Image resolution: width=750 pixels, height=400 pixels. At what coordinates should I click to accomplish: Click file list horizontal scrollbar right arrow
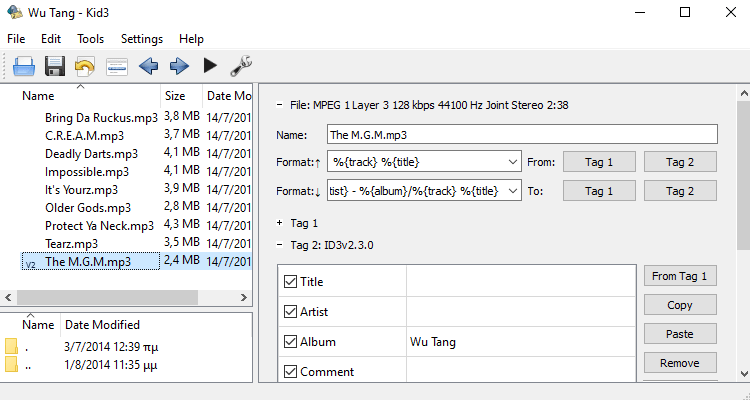(244, 297)
